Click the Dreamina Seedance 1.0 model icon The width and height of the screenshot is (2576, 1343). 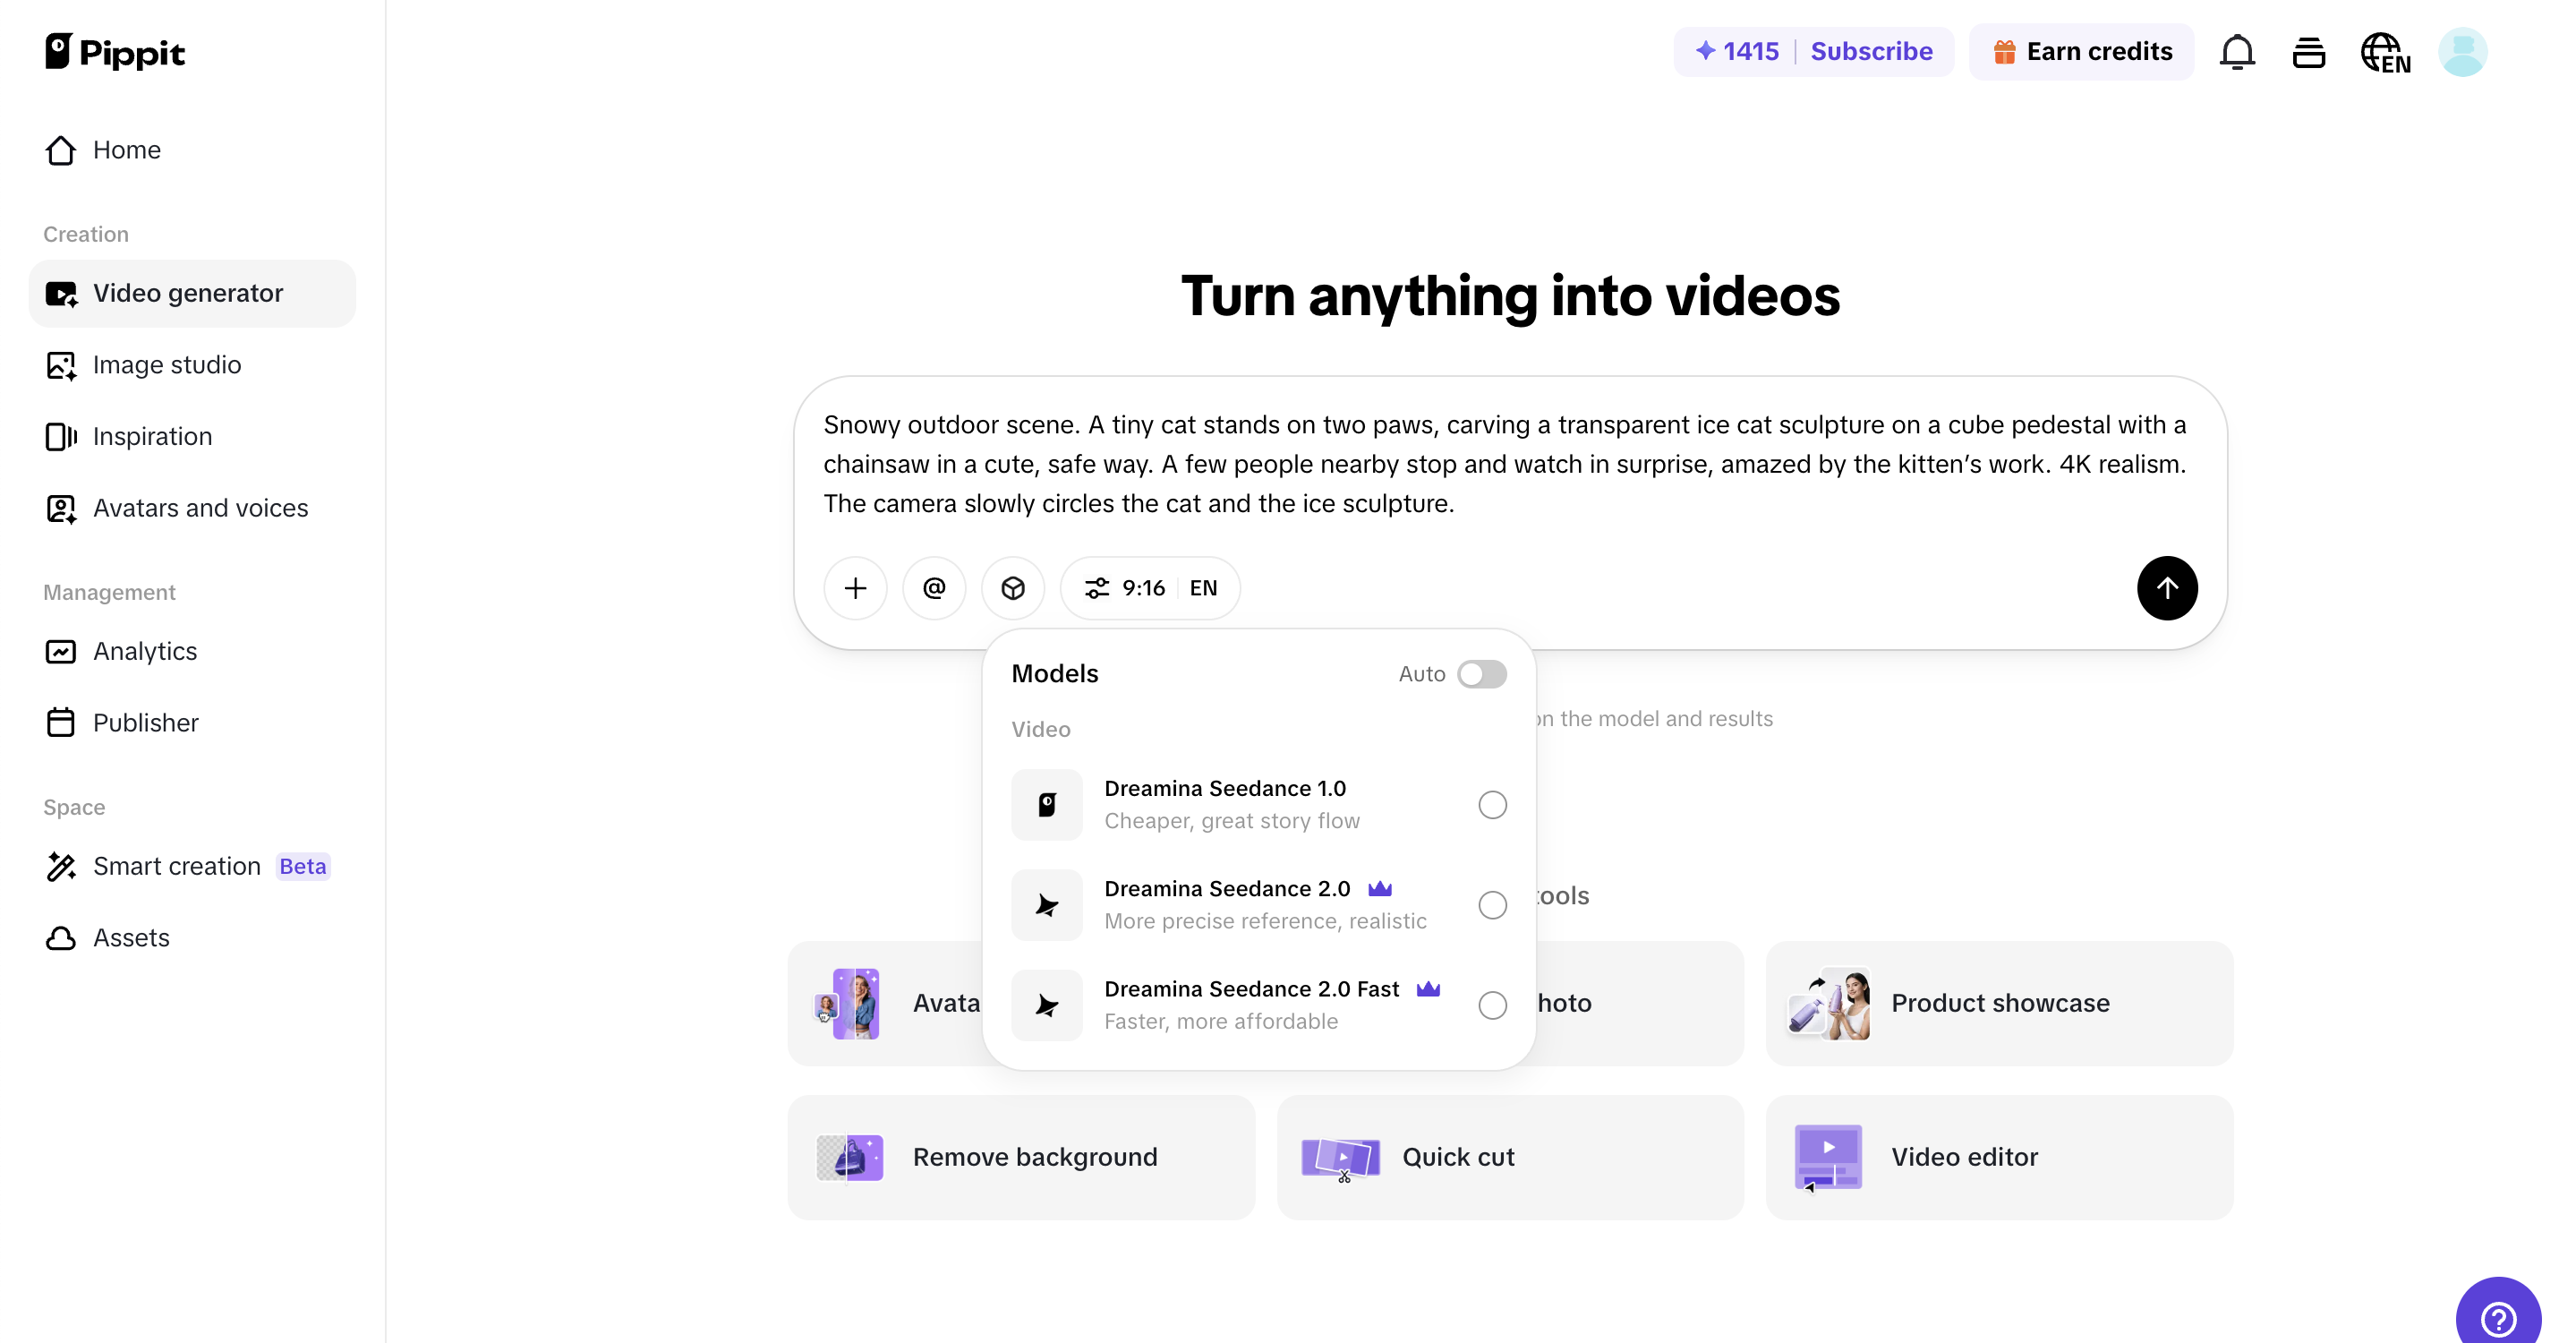pos(1047,805)
